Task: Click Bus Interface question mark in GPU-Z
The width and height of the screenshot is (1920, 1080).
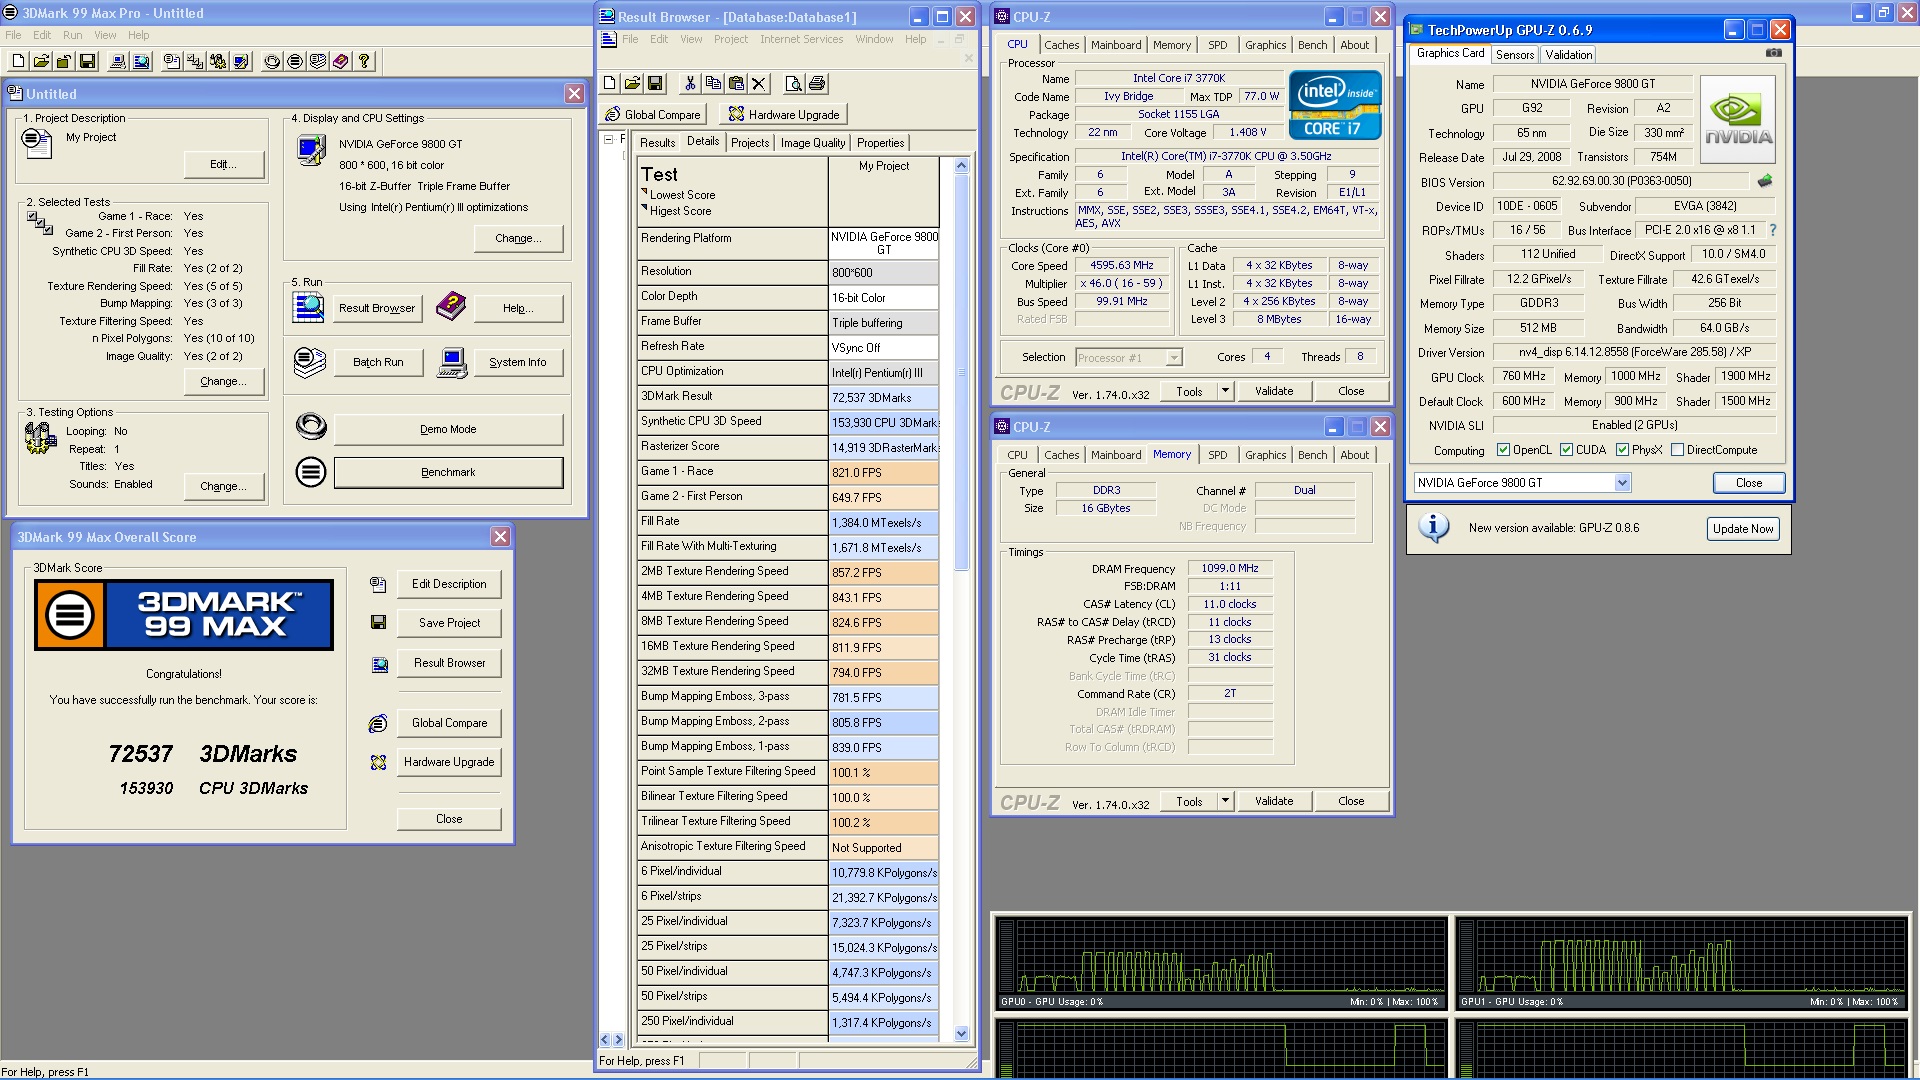Action: [x=1773, y=230]
